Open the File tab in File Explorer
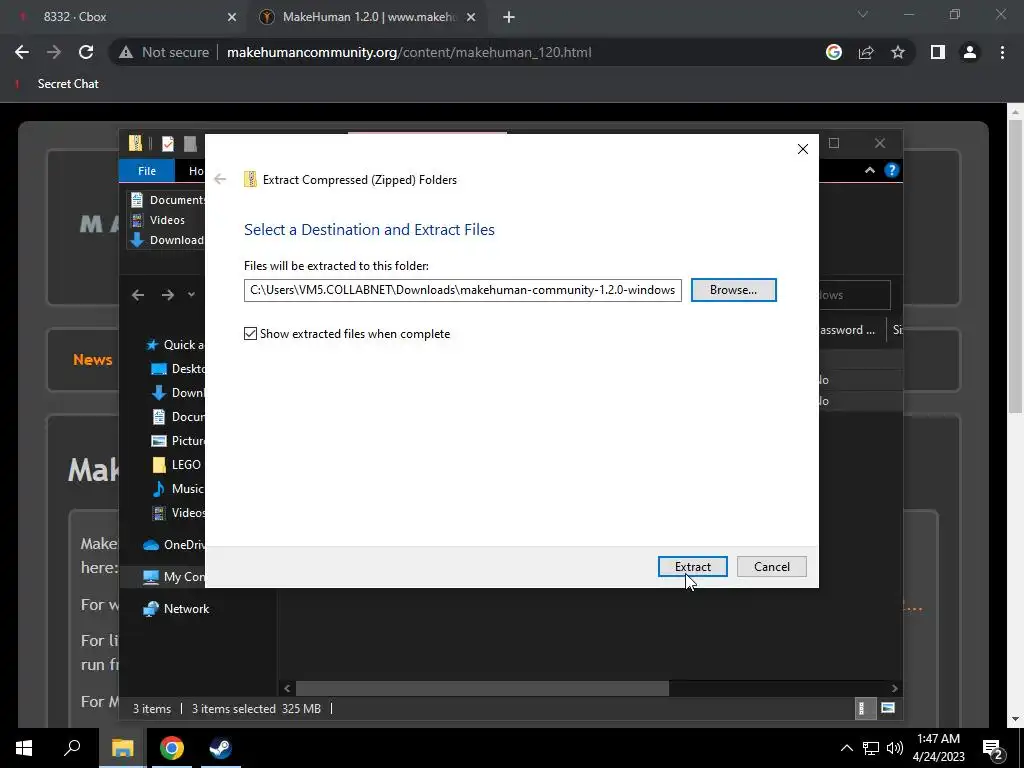The width and height of the screenshot is (1024, 768). point(147,170)
